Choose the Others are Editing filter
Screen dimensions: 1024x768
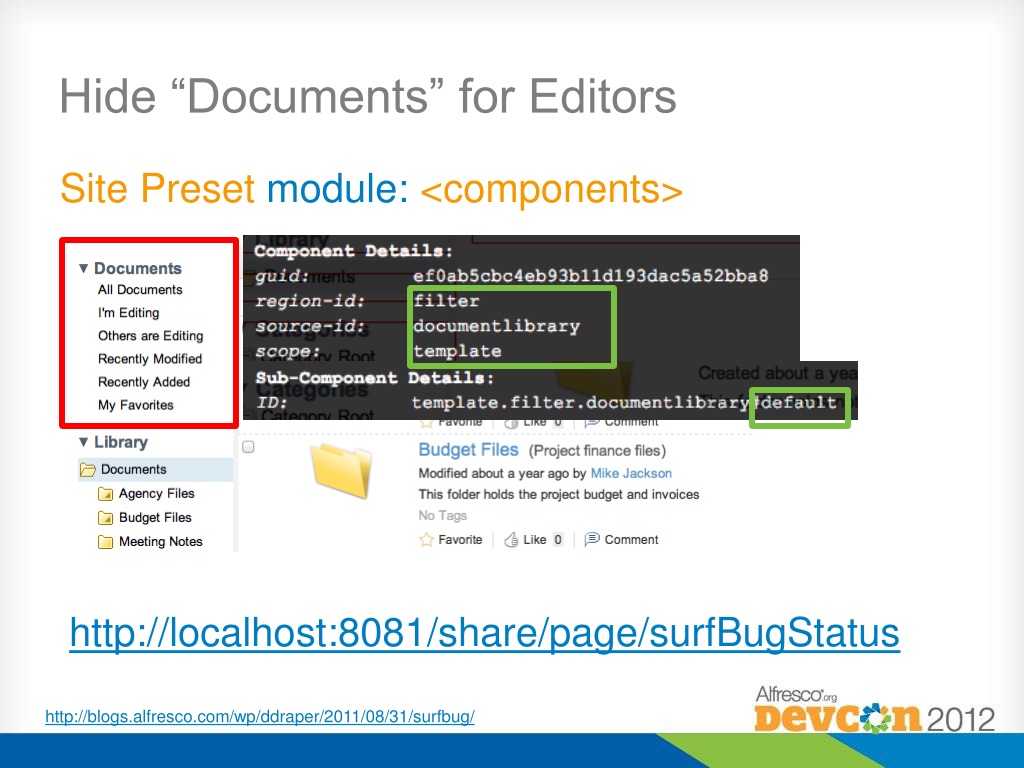click(x=150, y=336)
